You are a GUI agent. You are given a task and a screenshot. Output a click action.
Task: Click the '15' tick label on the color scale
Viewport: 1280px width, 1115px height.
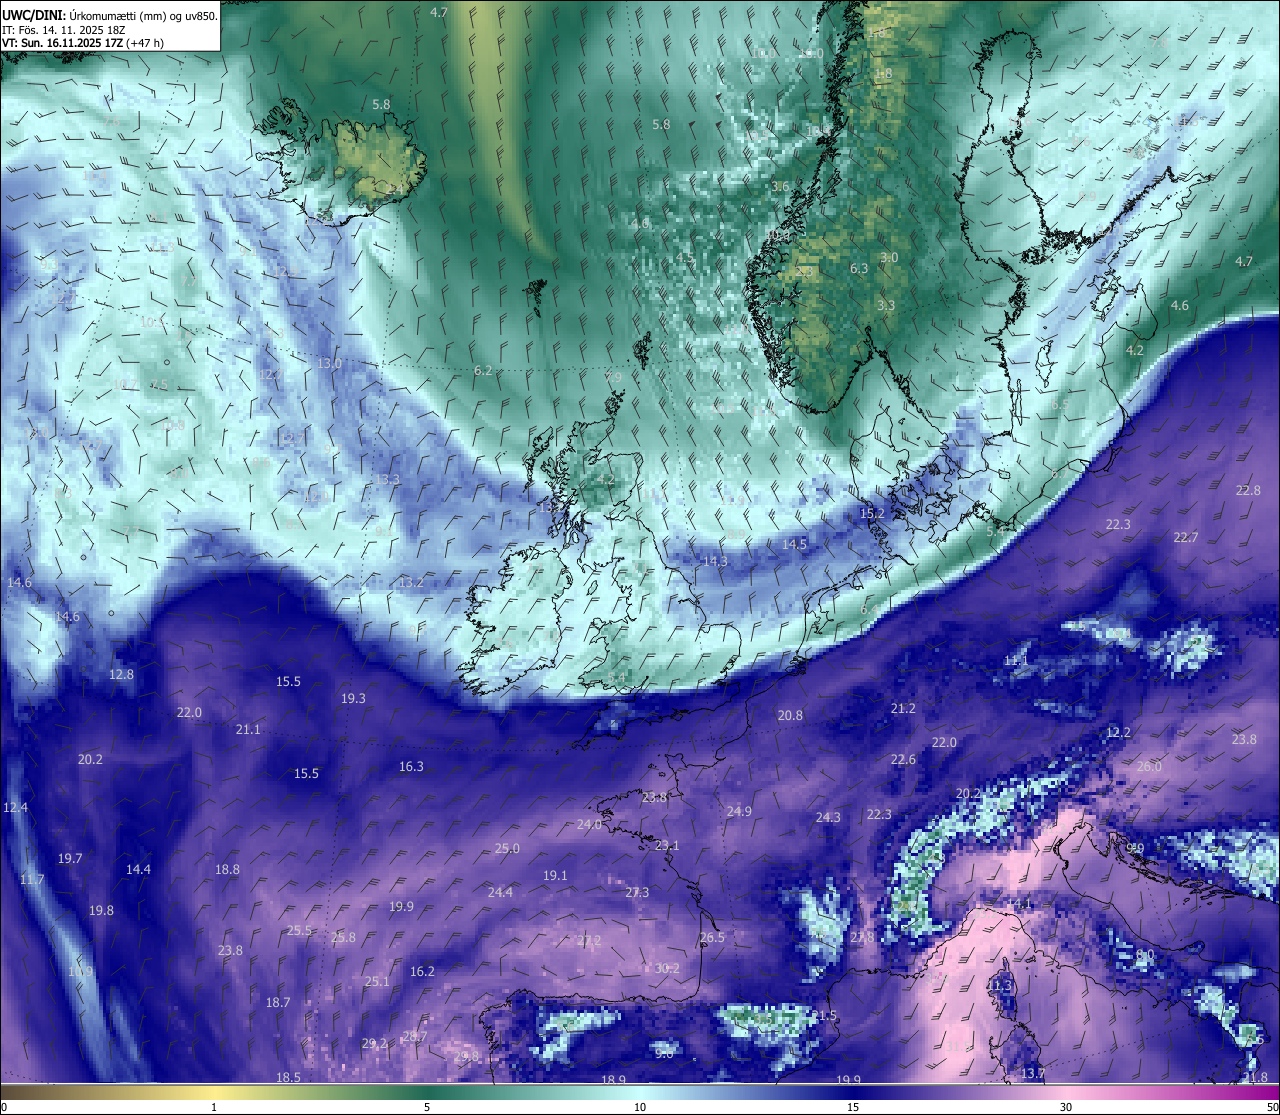853,1107
